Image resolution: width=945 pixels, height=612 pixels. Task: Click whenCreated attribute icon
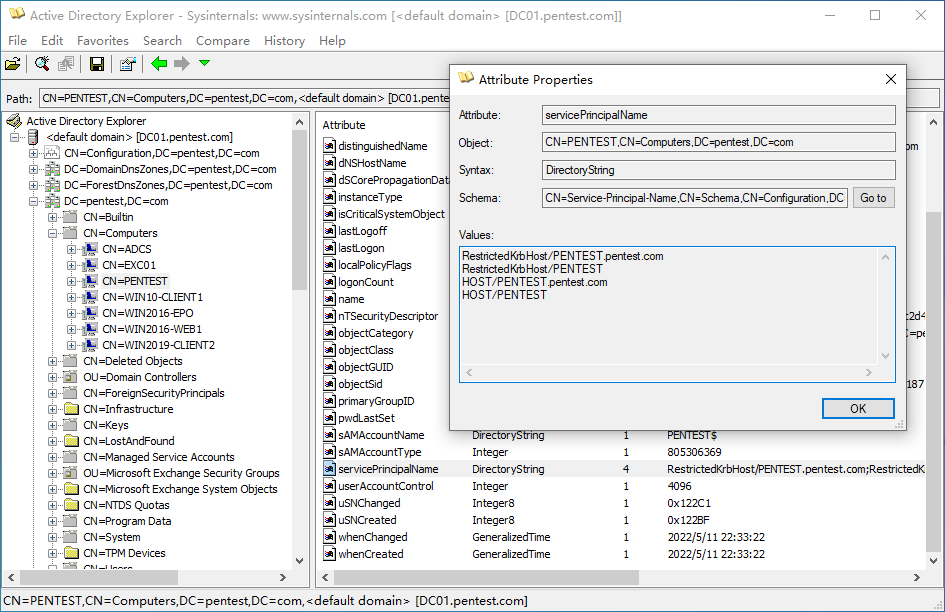[x=329, y=554]
